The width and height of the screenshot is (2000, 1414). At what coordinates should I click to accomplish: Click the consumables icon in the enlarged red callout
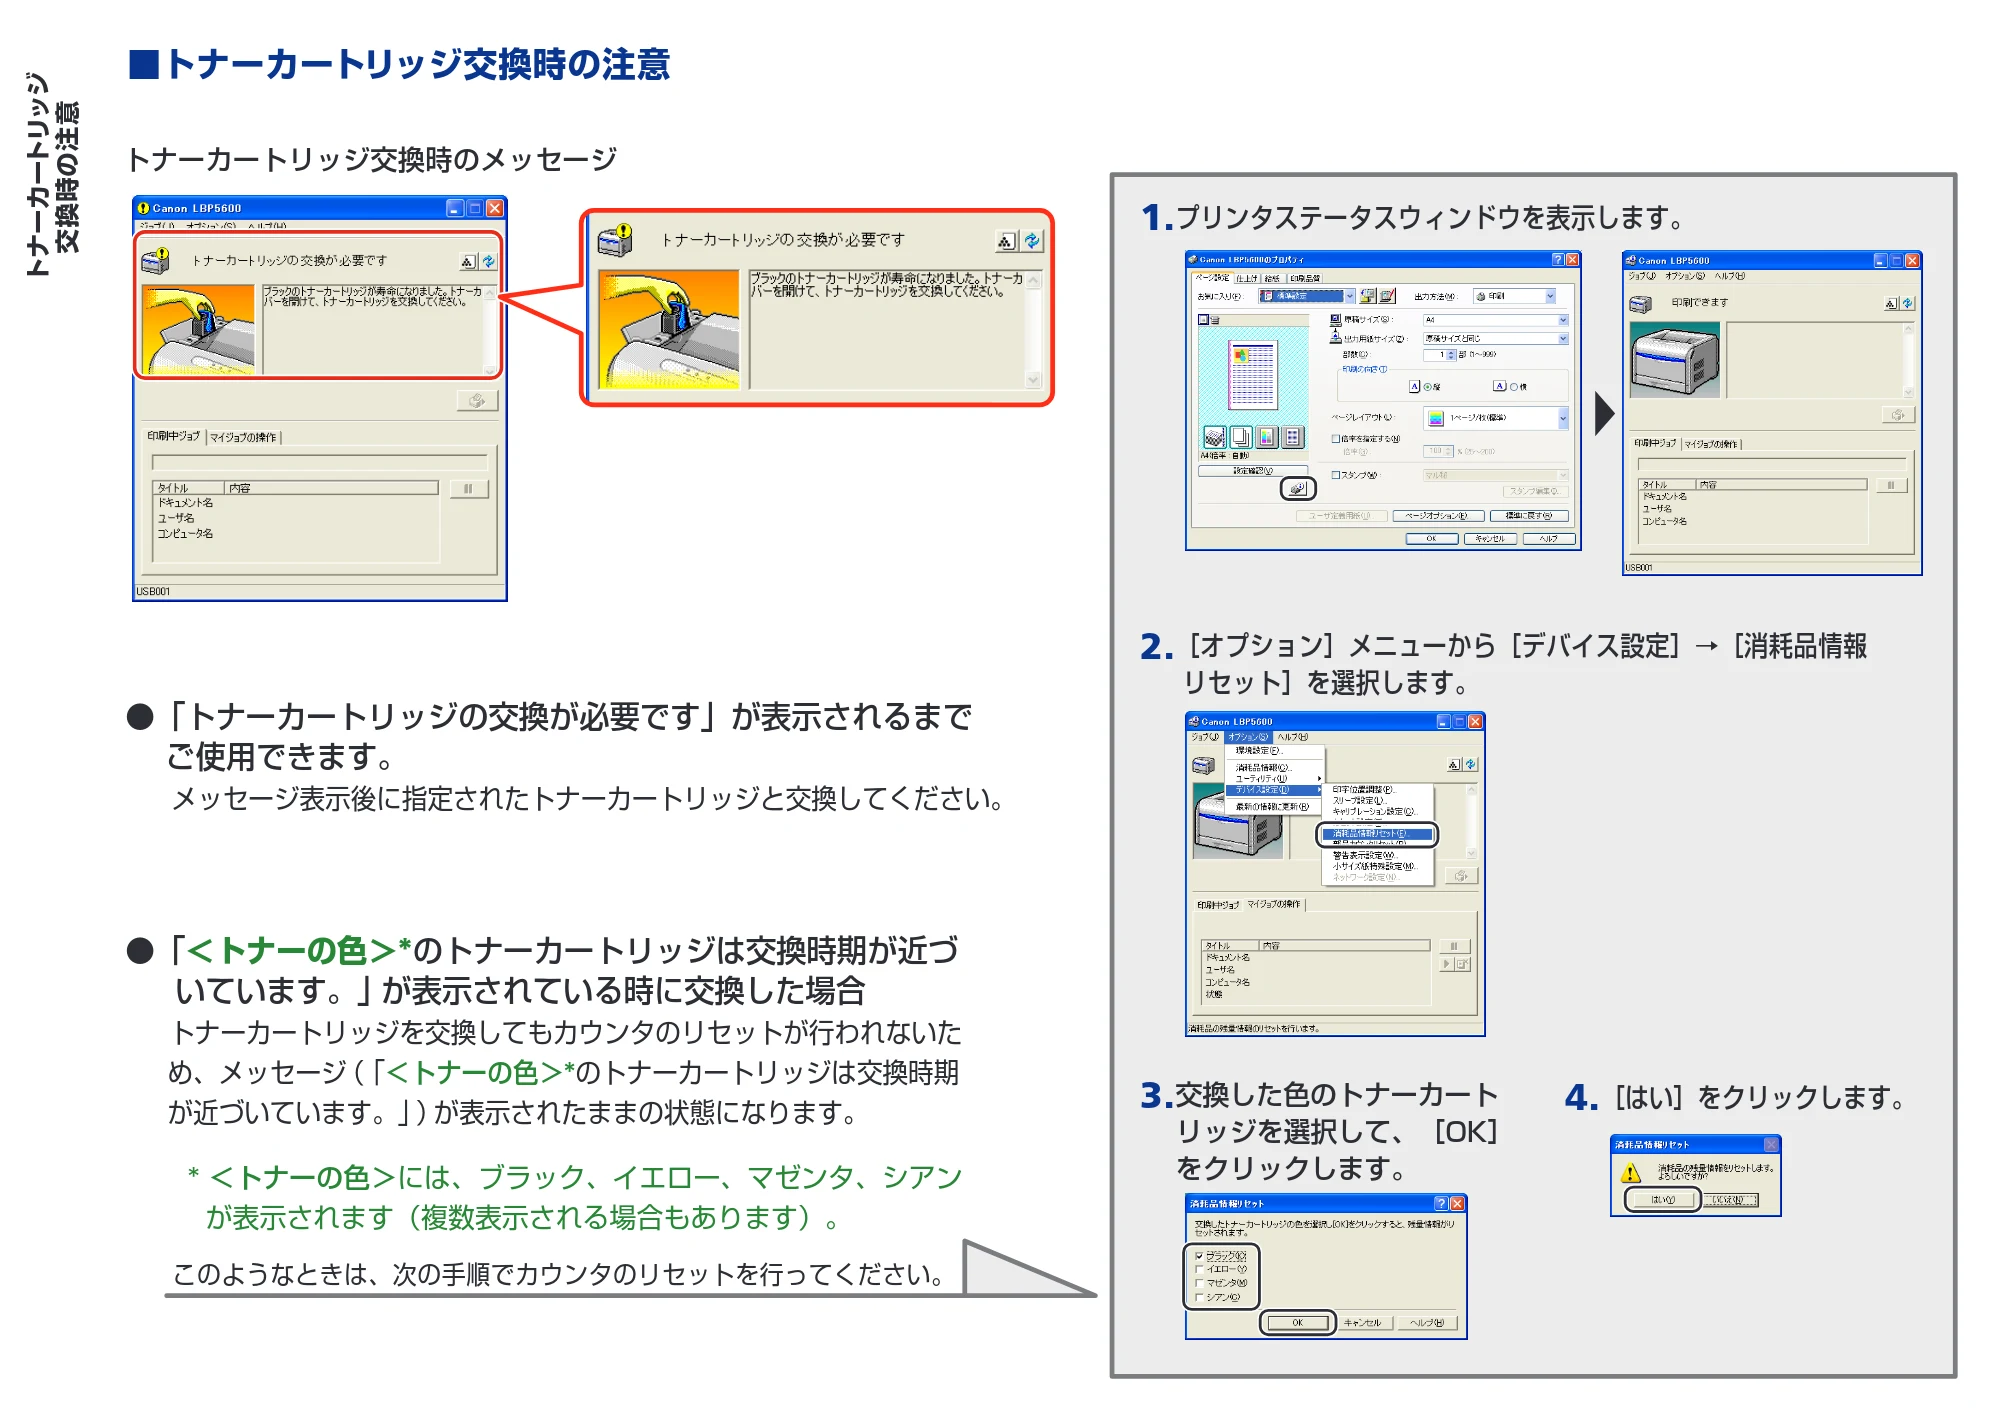coord(1006,241)
